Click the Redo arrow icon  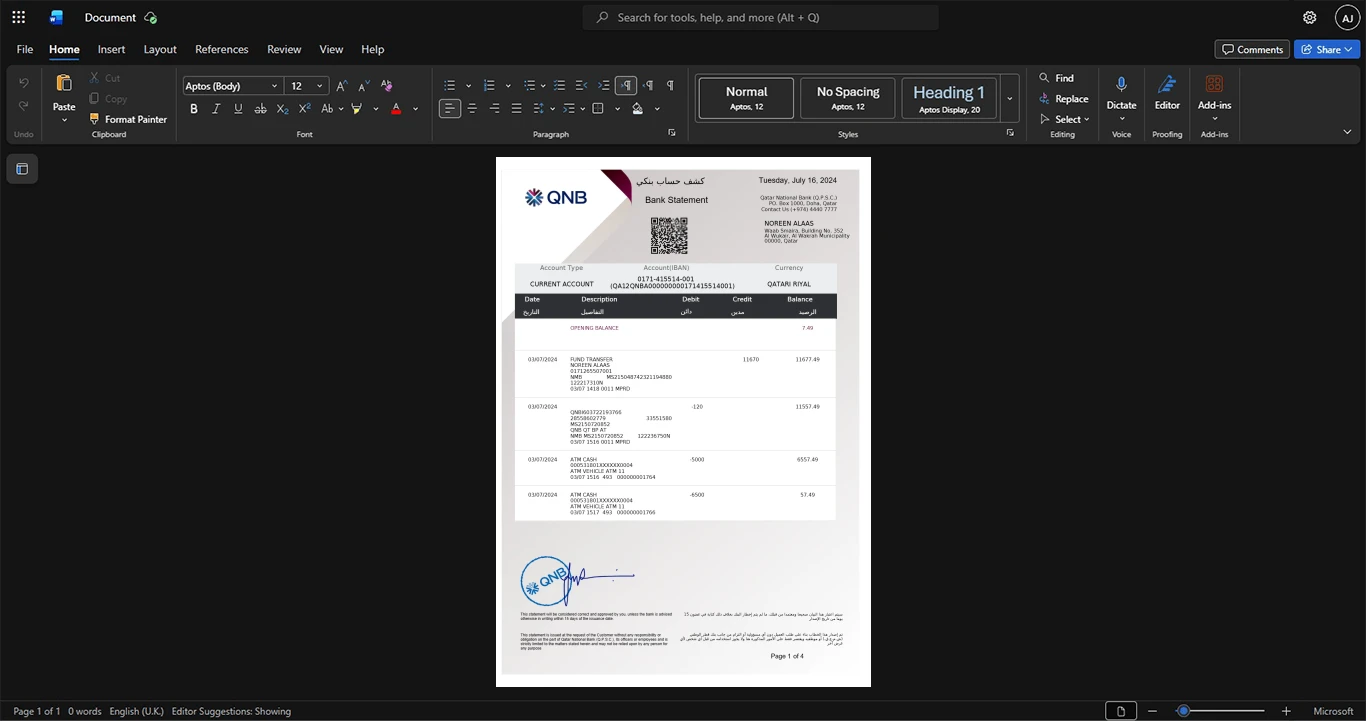[x=24, y=106]
